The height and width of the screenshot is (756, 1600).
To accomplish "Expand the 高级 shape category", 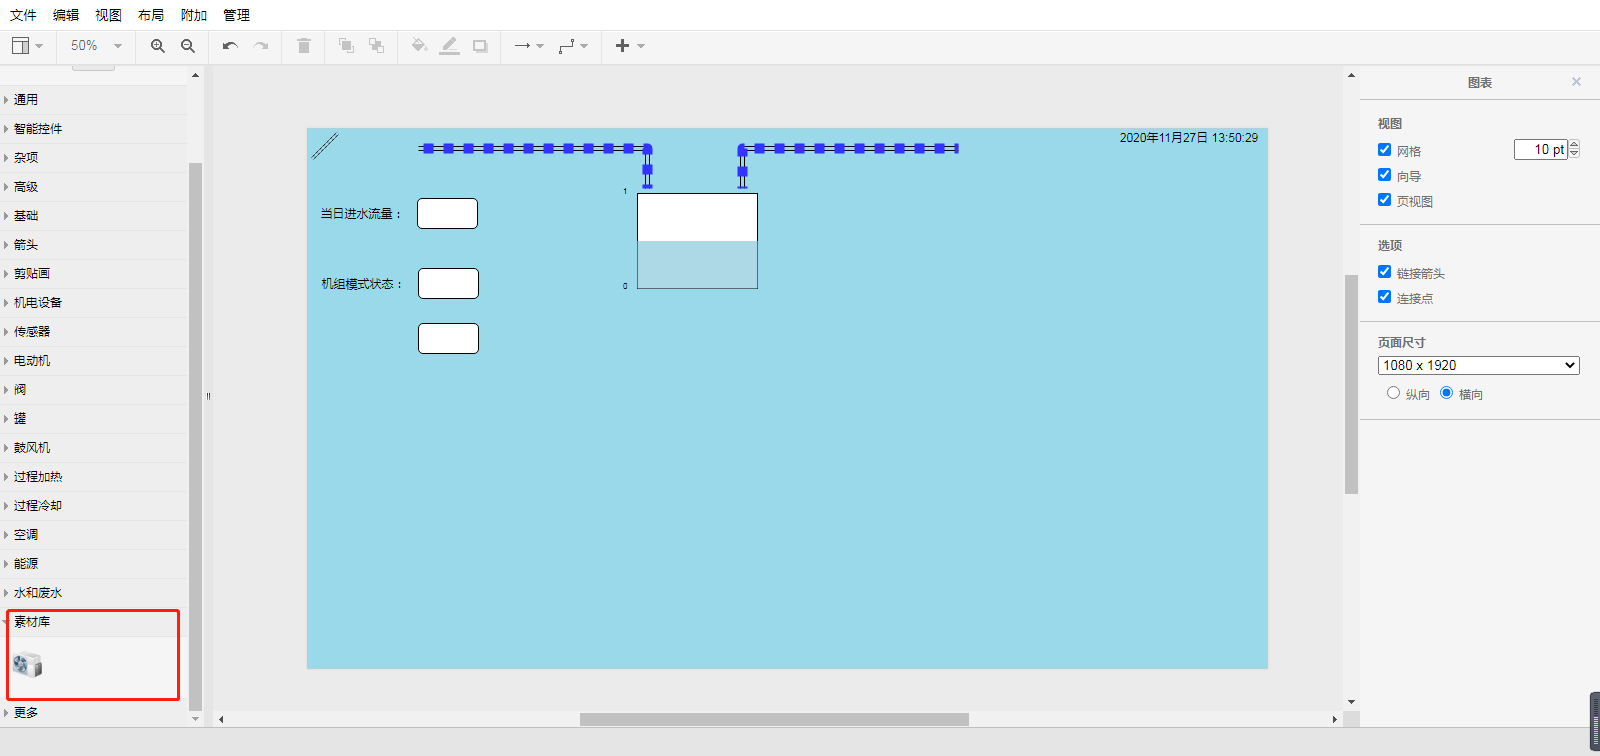I will pos(94,187).
